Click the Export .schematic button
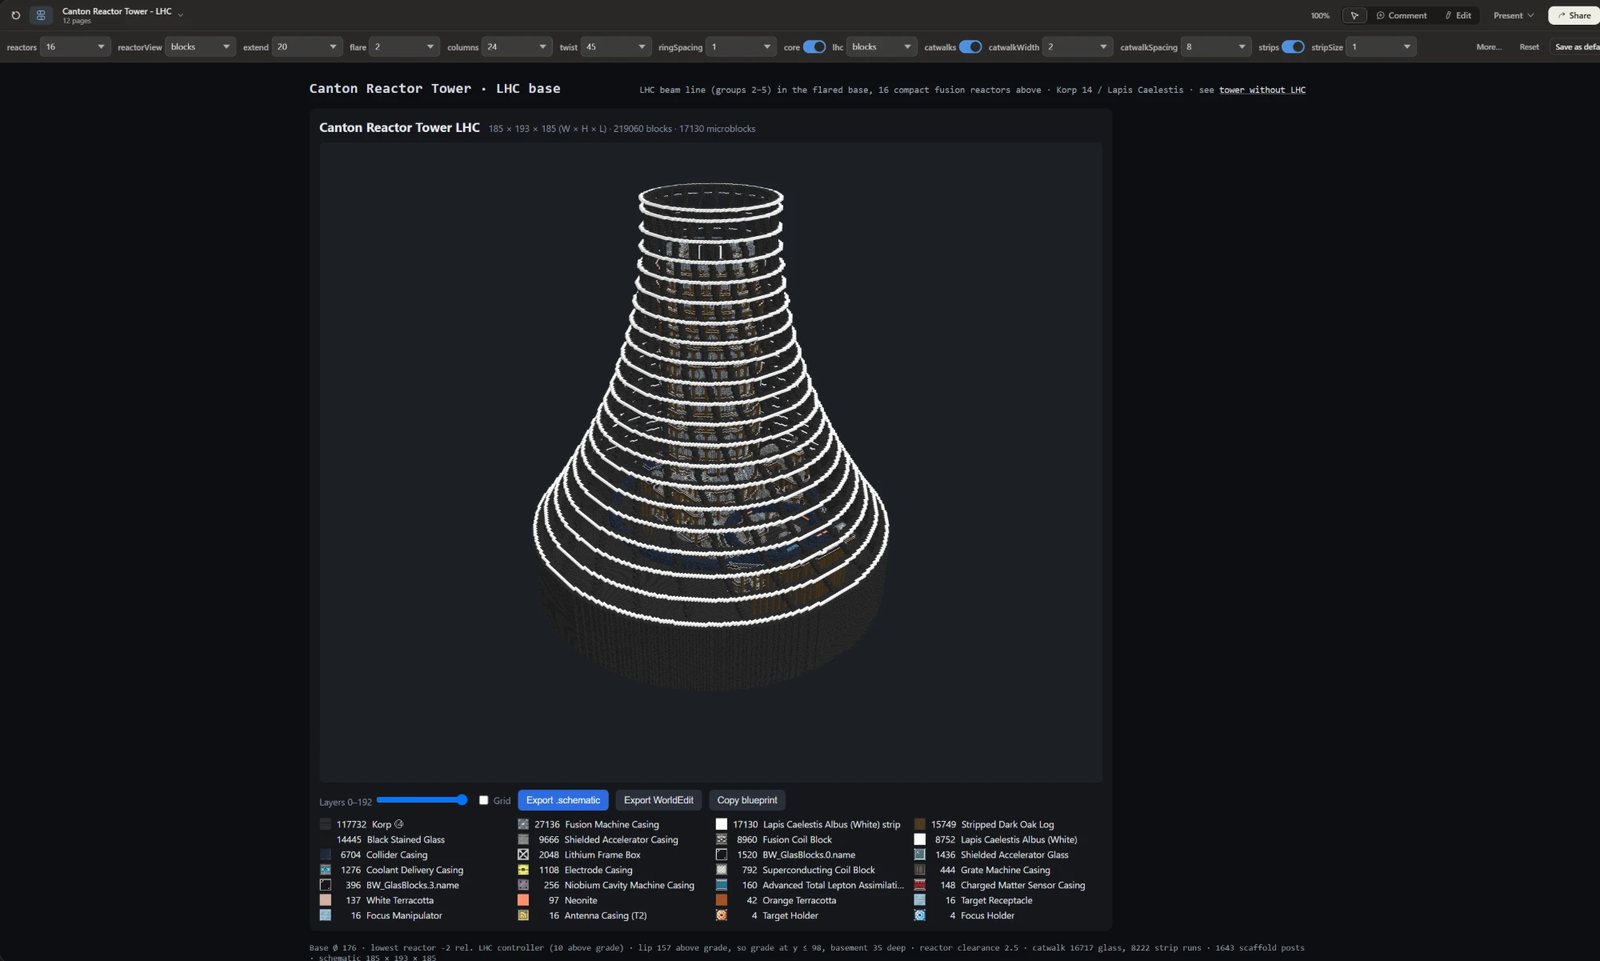The image size is (1600, 961). click(x=563, y=800)
